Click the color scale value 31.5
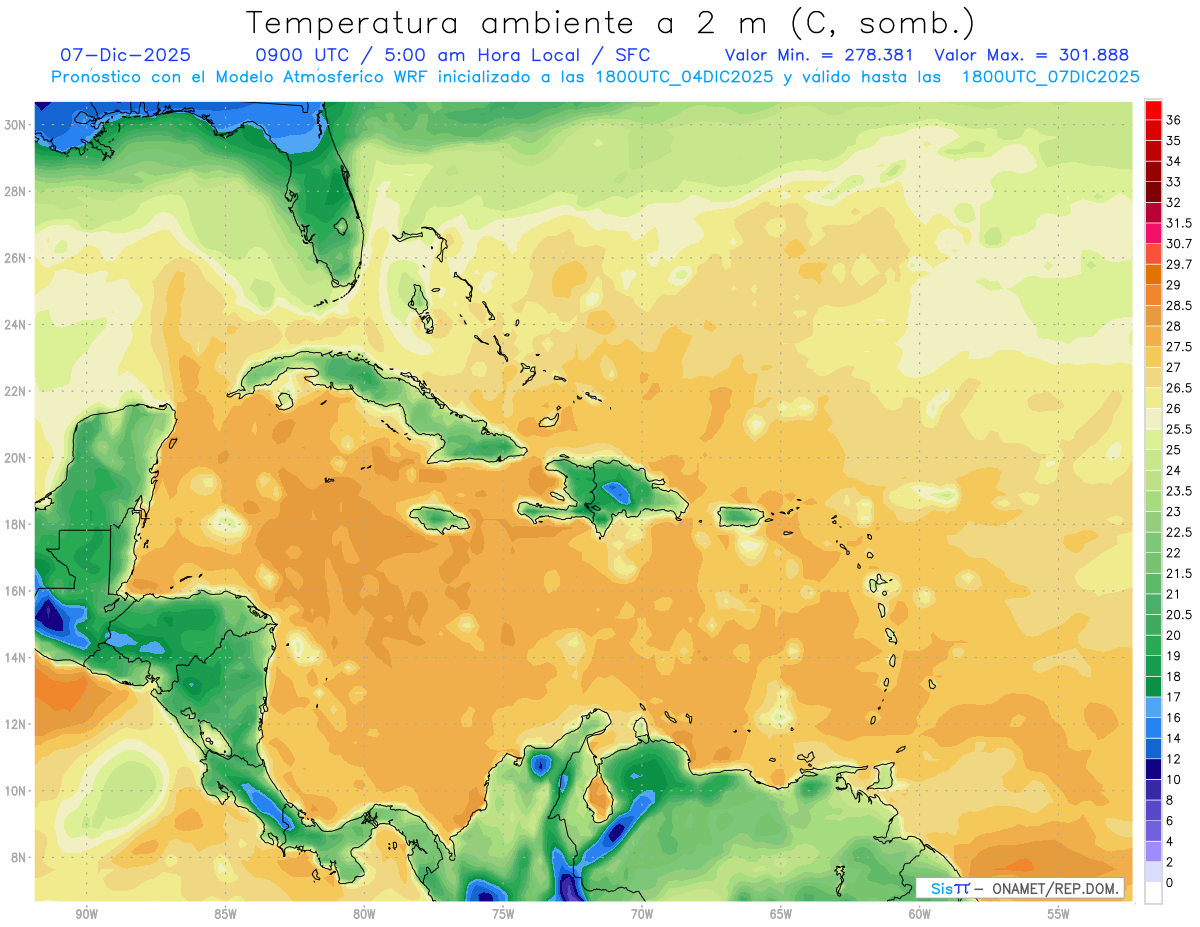Viewport: 1200px width, 927px height. [1179, 223]
